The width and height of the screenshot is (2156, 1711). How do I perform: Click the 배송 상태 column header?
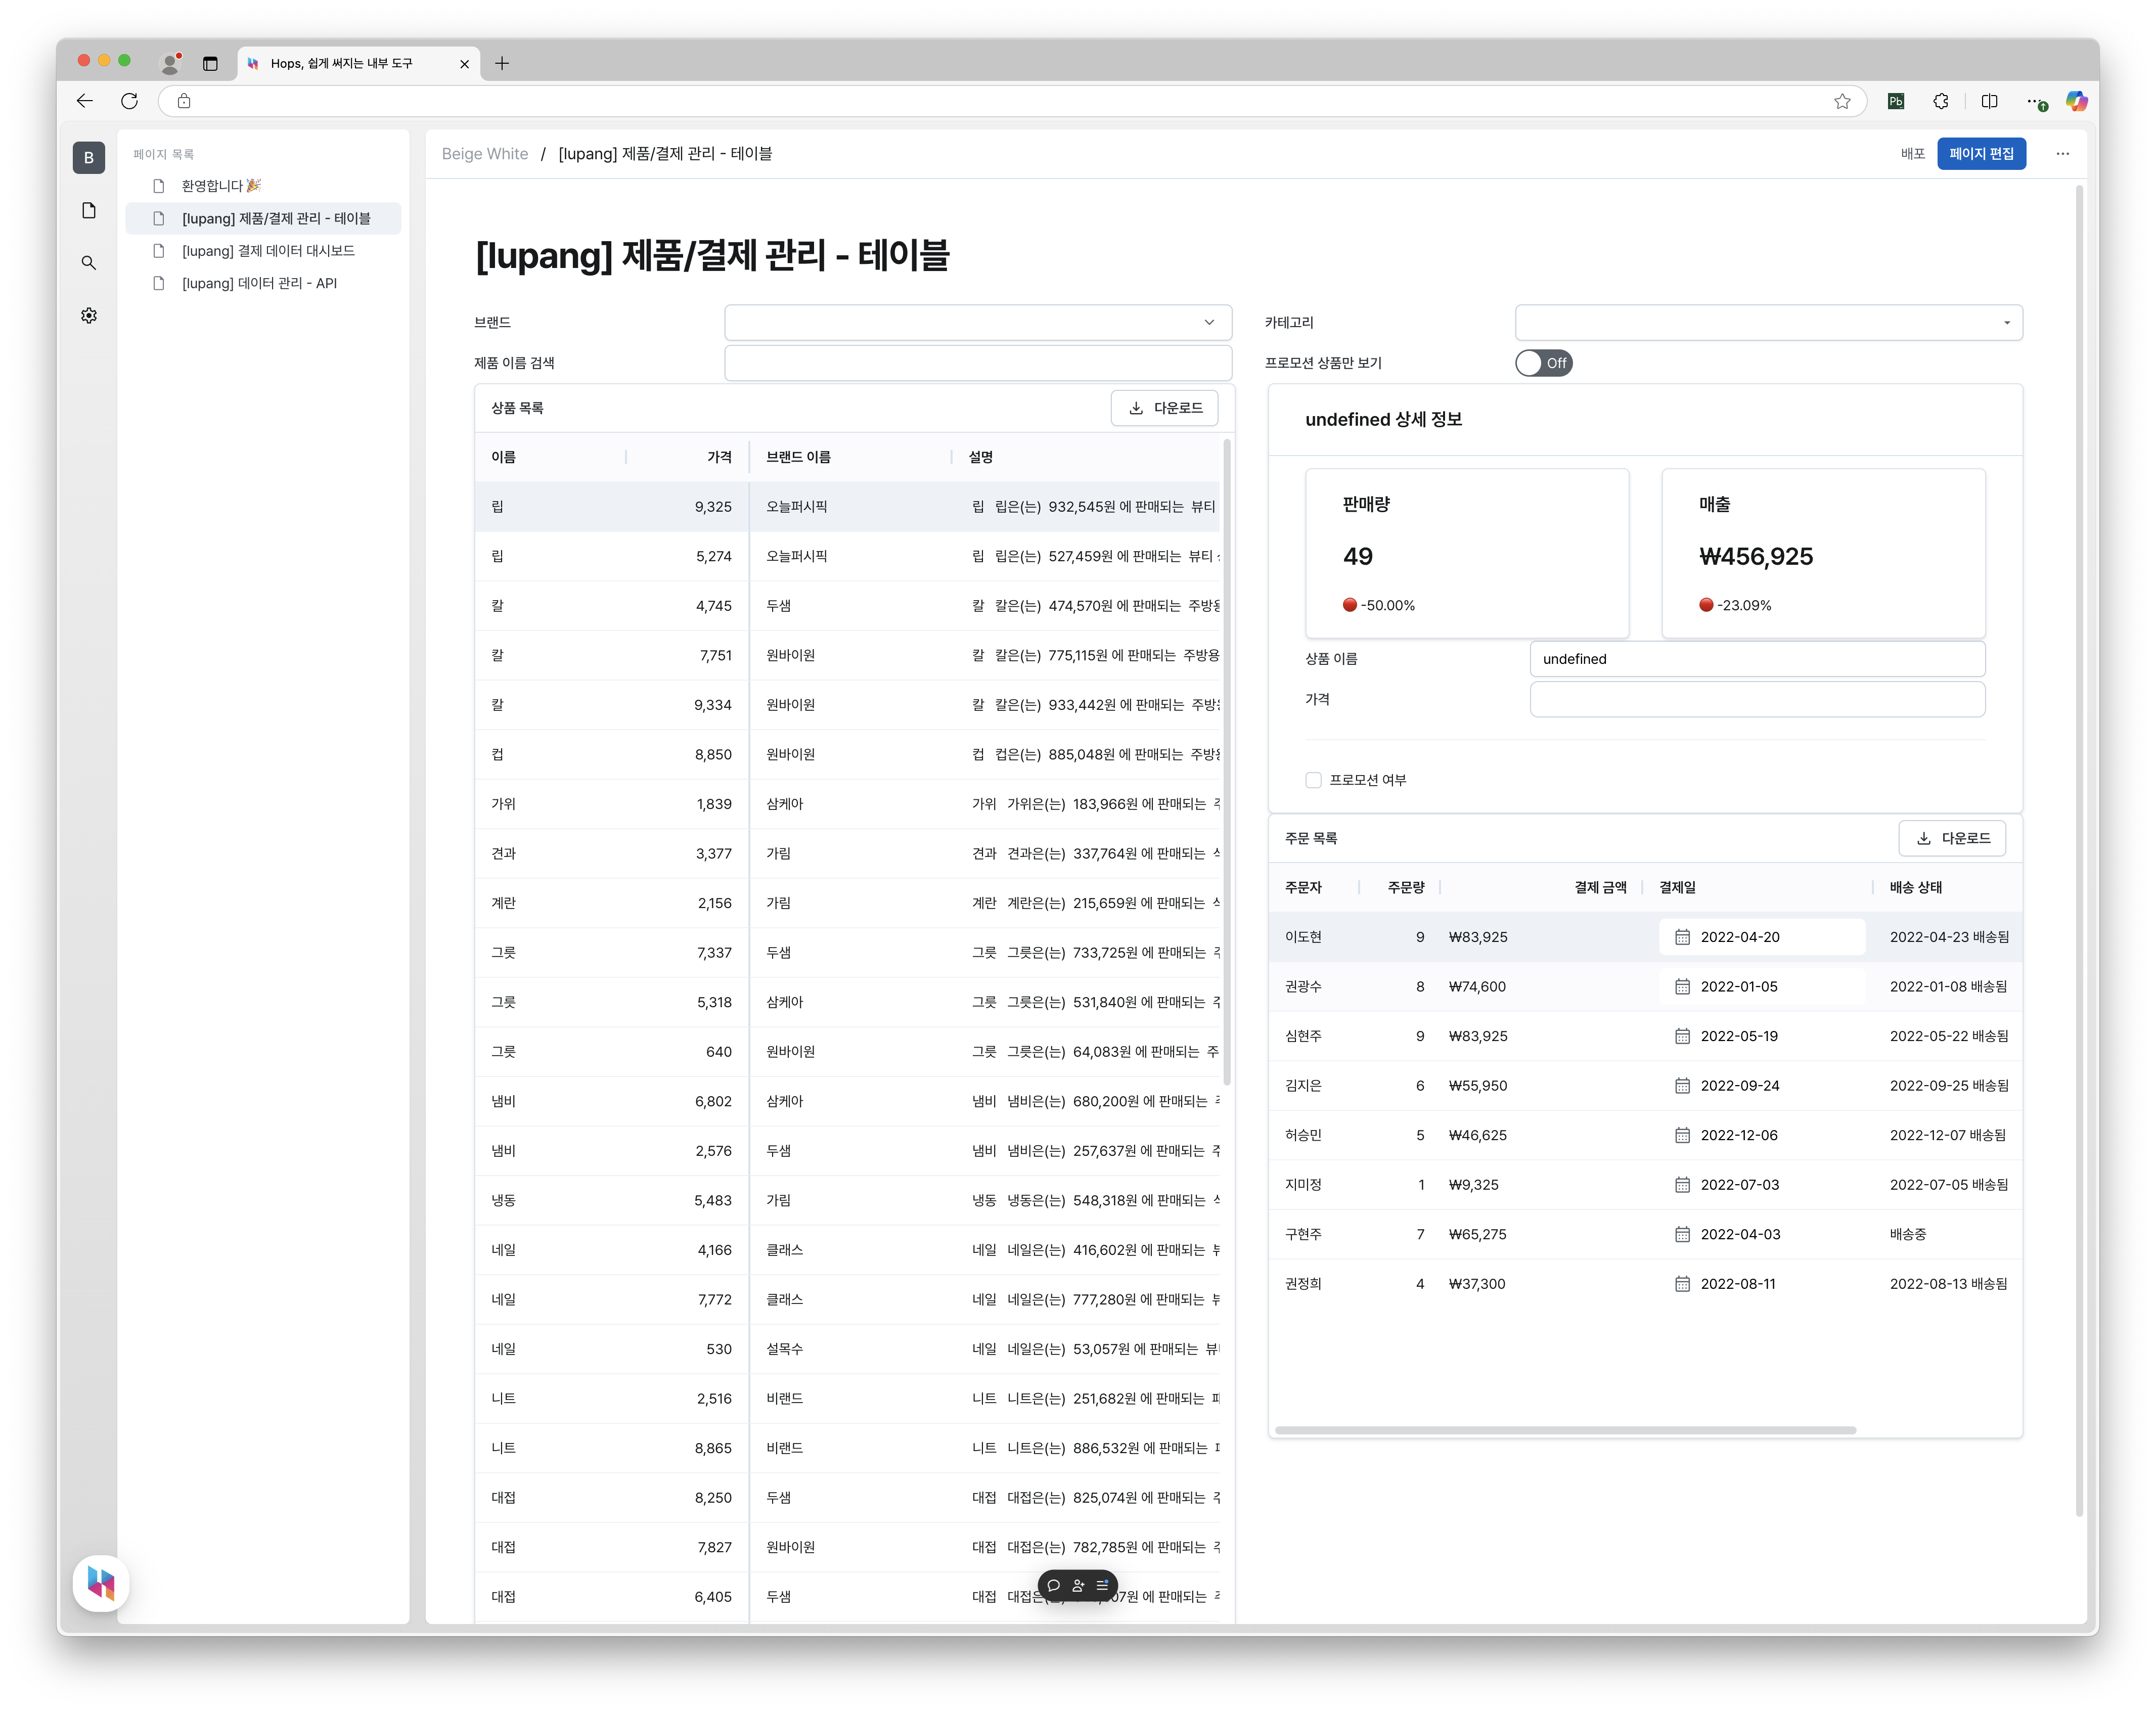tap(1916, 887)
